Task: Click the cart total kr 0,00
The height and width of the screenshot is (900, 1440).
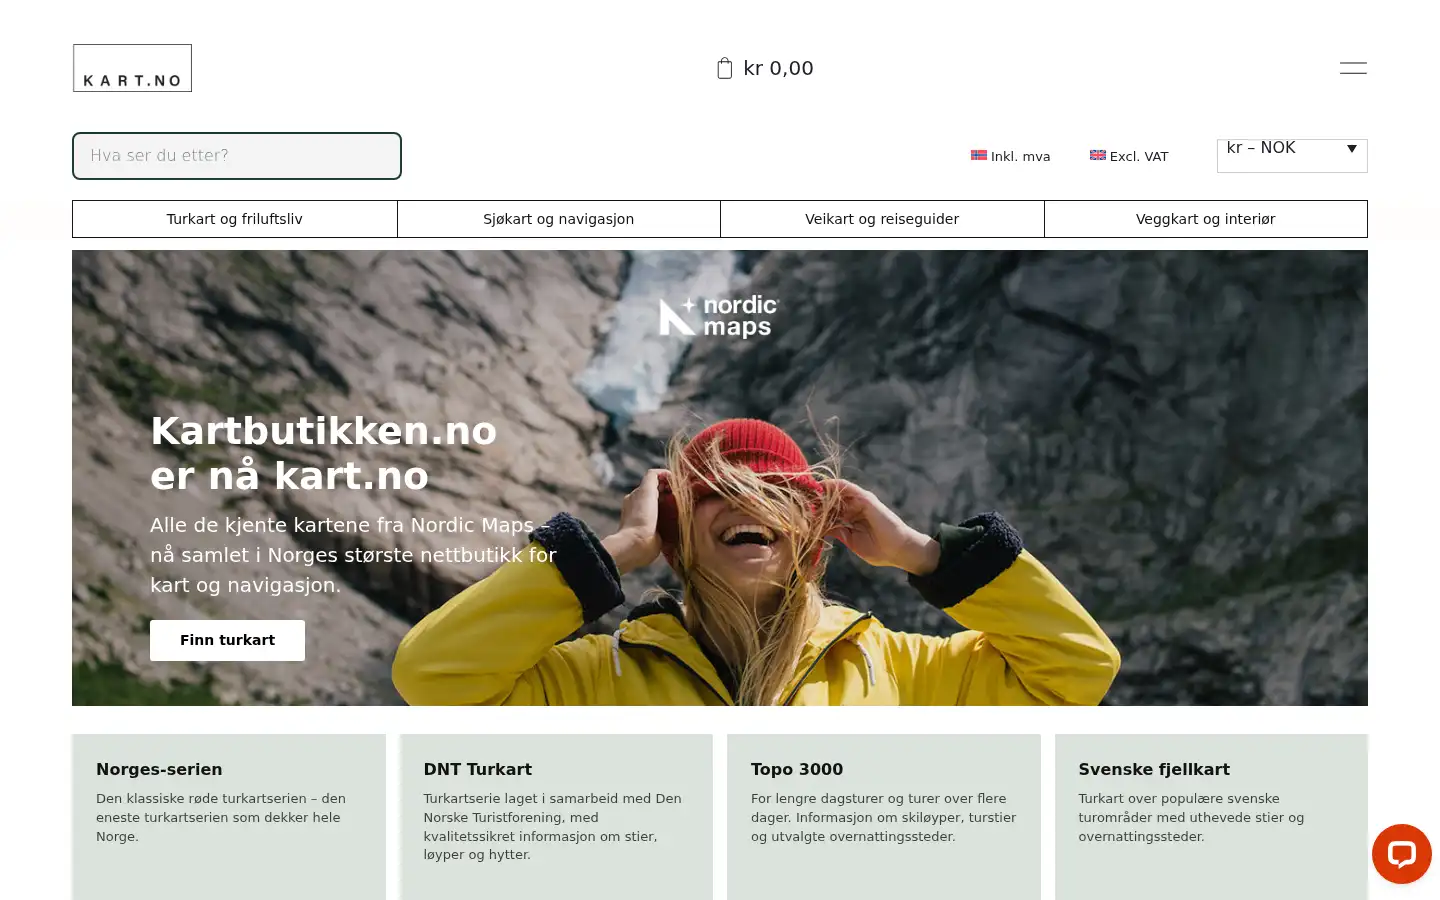Action: pos(778,68)
